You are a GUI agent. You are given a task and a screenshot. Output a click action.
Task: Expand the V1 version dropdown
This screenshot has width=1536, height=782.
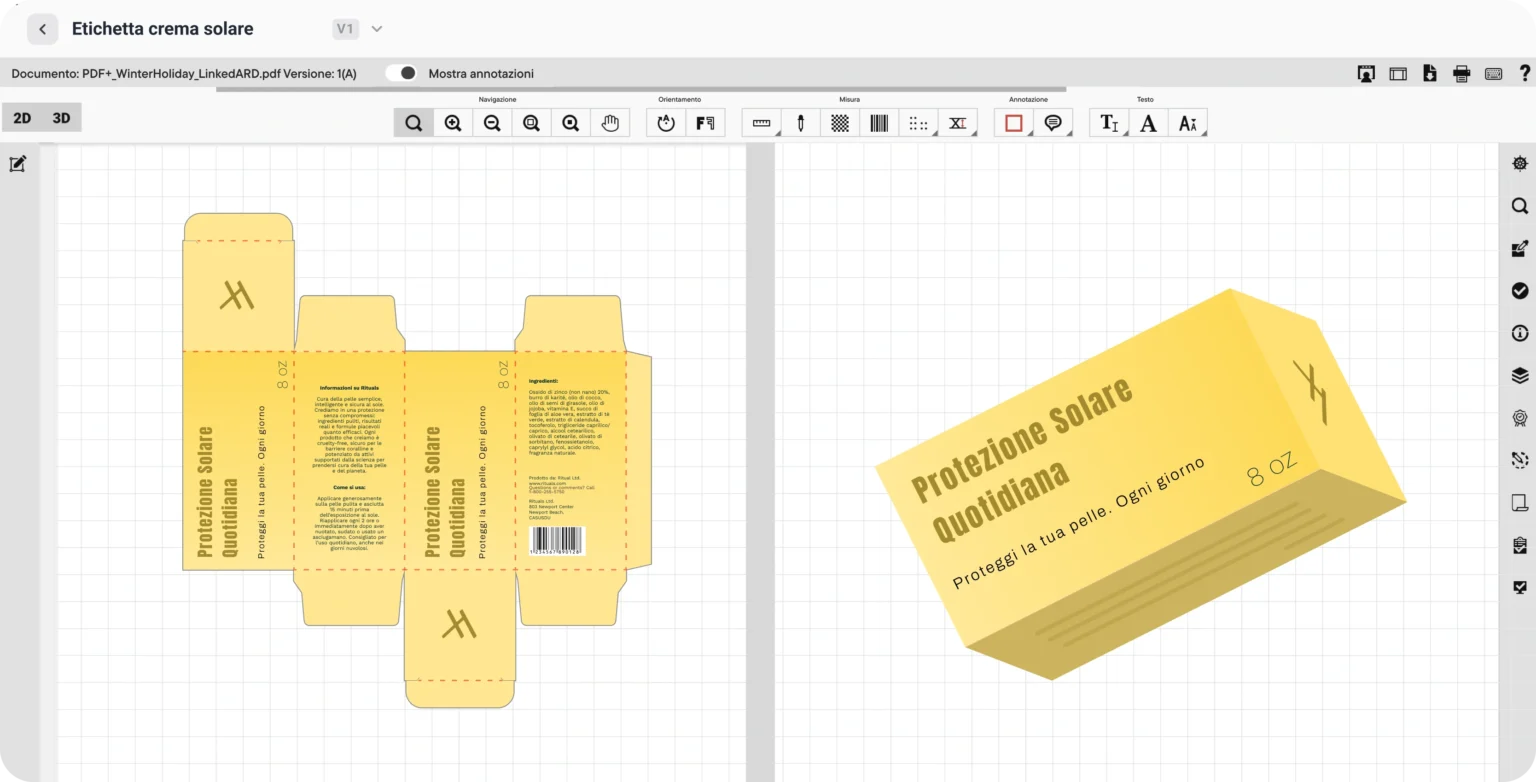click(x=376, y=29)
